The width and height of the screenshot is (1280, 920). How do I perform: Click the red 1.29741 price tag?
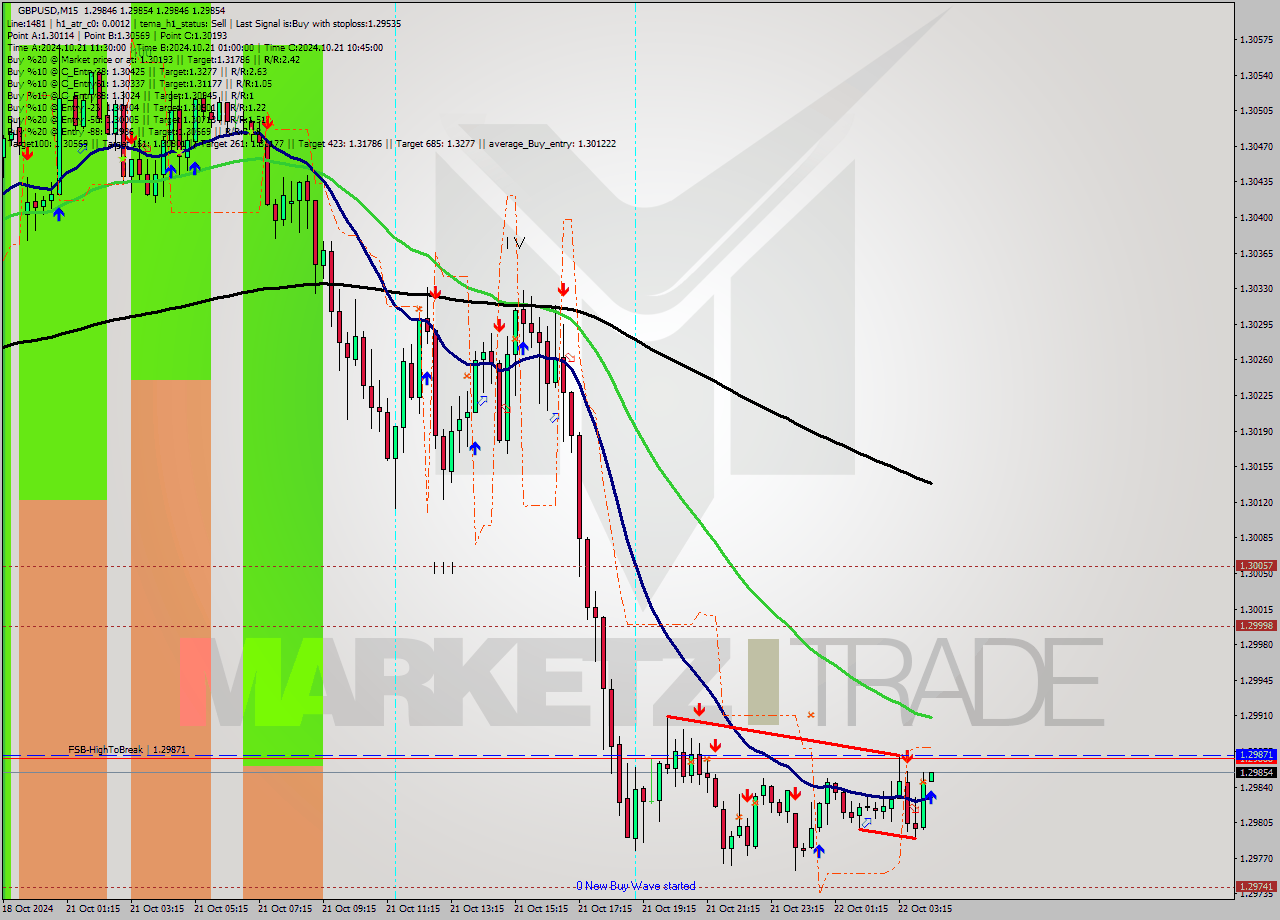(1255, 886)
